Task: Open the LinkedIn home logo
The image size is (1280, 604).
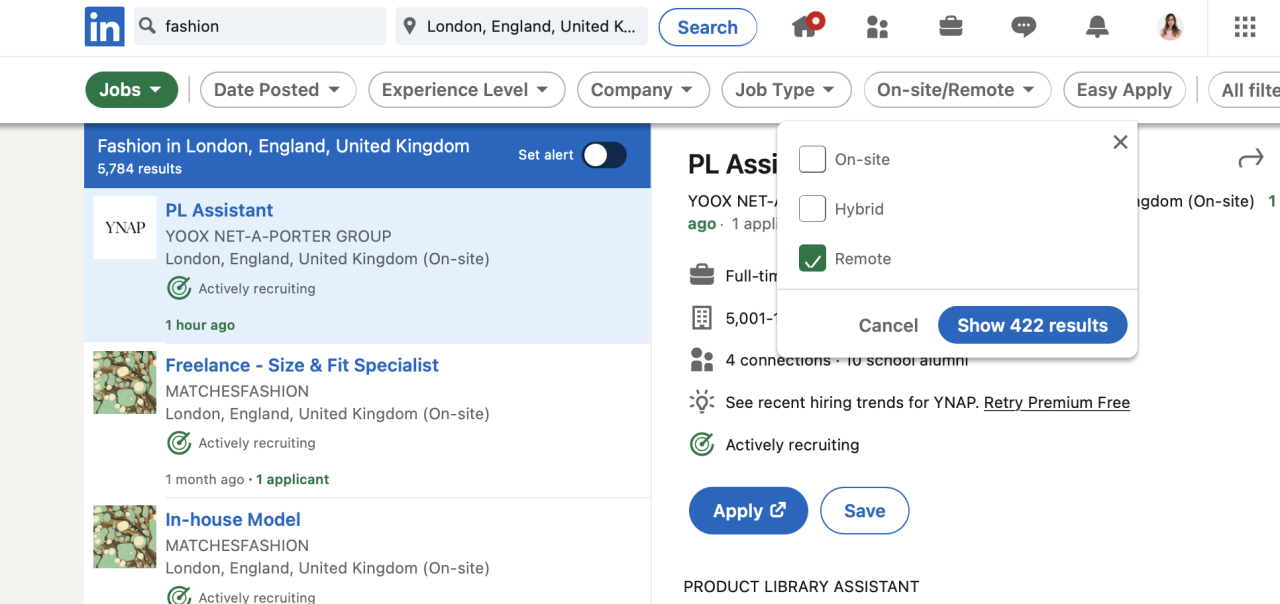Action: click(x=104, y=27)
